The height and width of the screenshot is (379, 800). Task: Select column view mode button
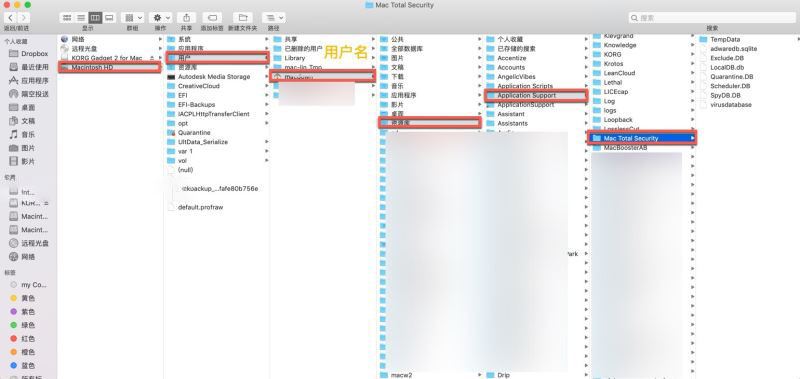(95, 18)
